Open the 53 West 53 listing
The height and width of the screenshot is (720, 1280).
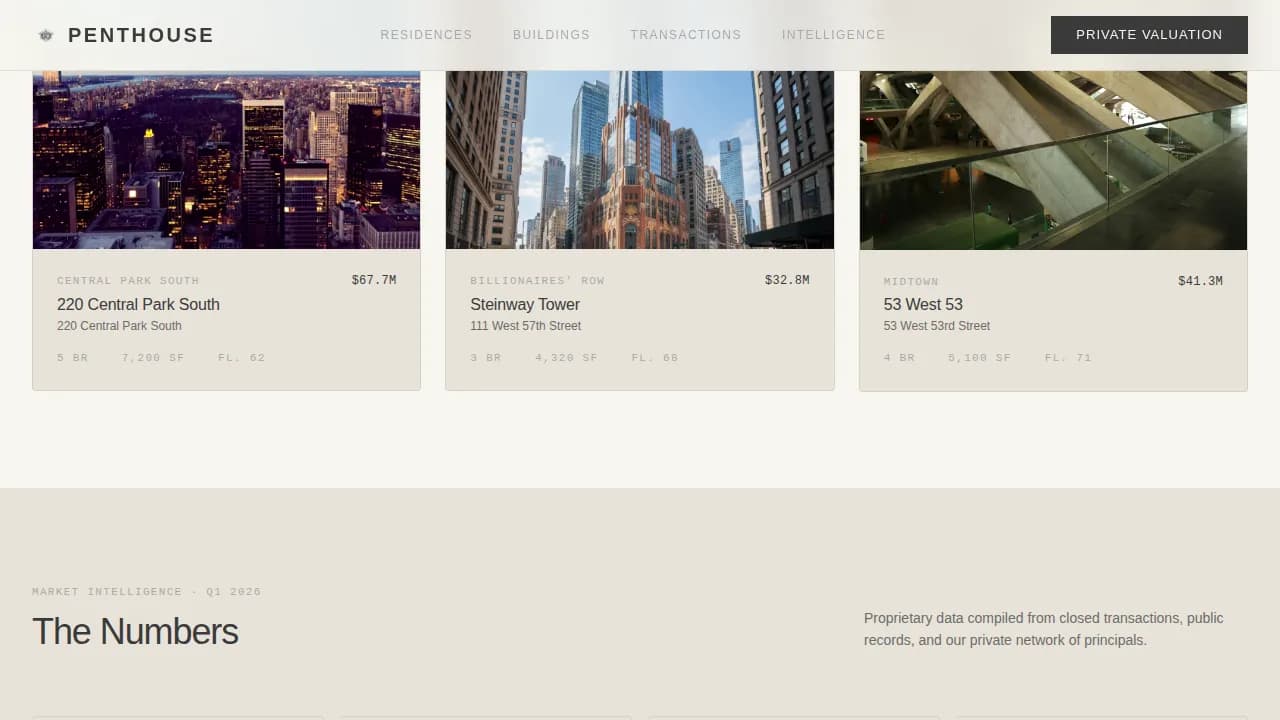click(x=922, y=304)
